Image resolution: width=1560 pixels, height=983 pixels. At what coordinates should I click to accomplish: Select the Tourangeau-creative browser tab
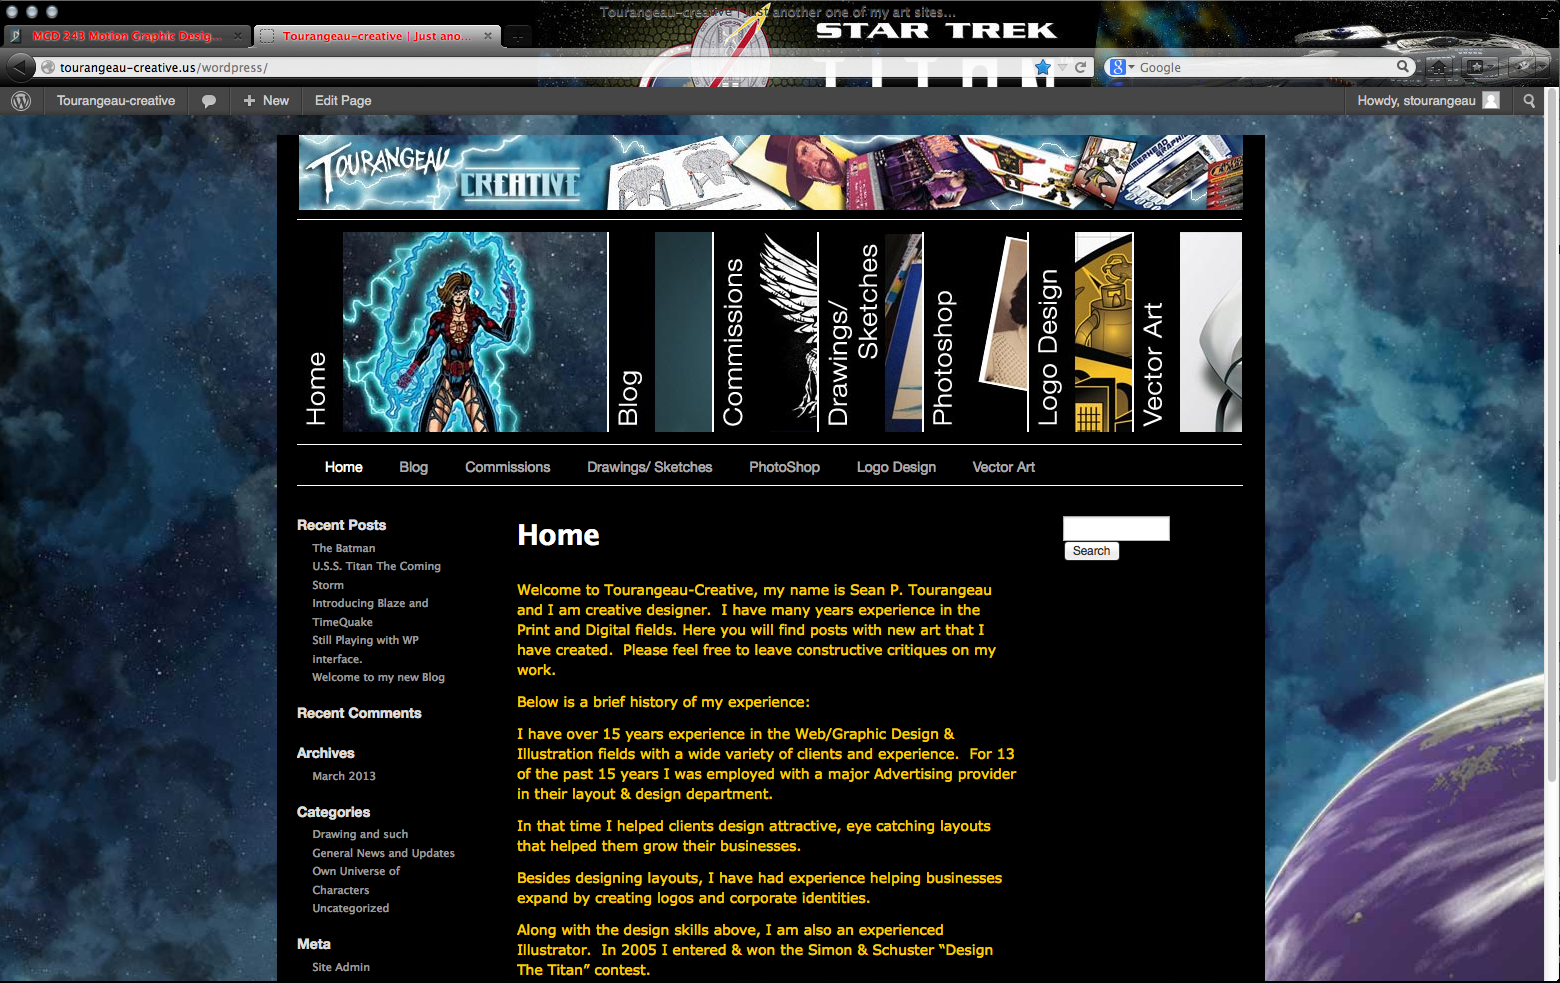tap(377, 36)
